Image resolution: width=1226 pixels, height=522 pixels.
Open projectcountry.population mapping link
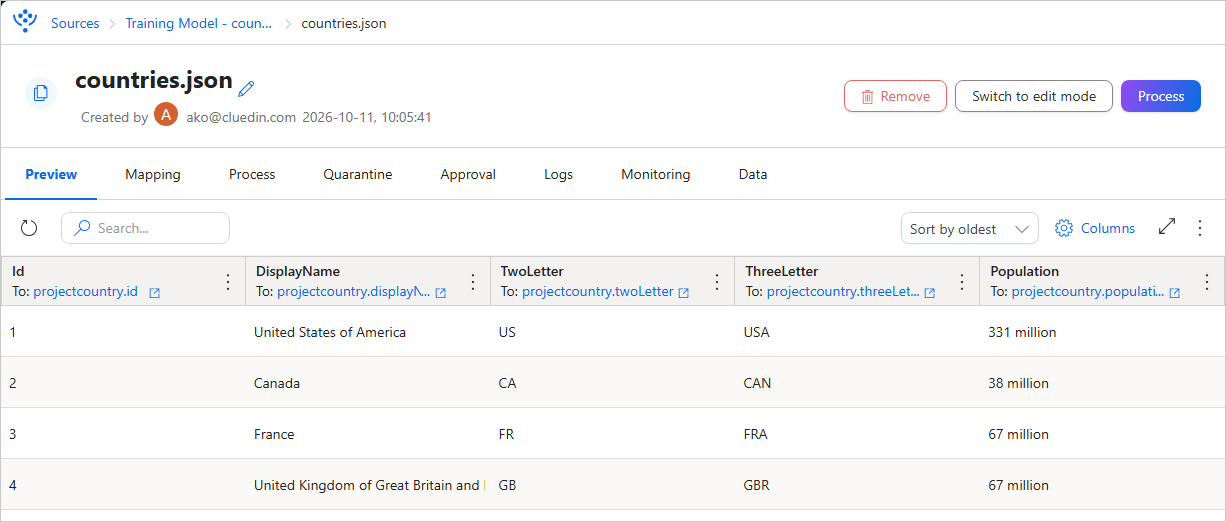(1088, 292)
